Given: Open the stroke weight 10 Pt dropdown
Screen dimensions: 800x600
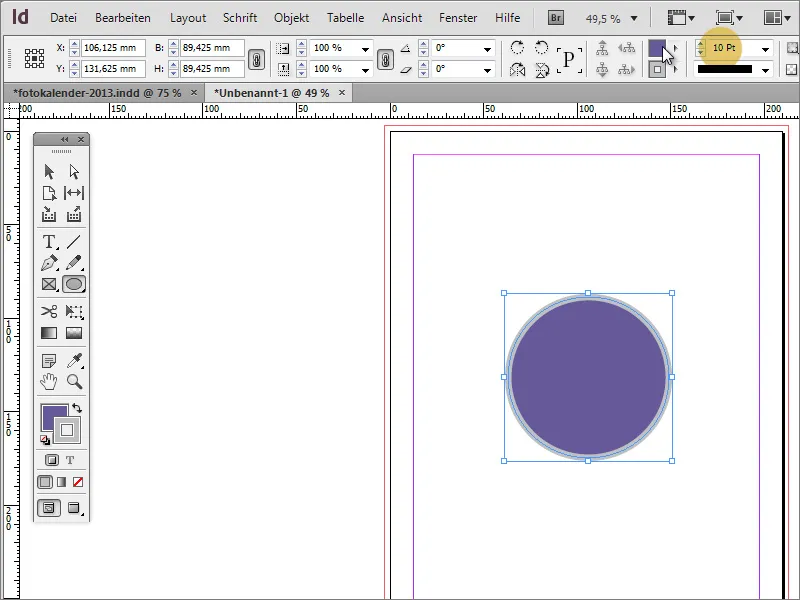Looking at the screenshot, I should [765, 49].
